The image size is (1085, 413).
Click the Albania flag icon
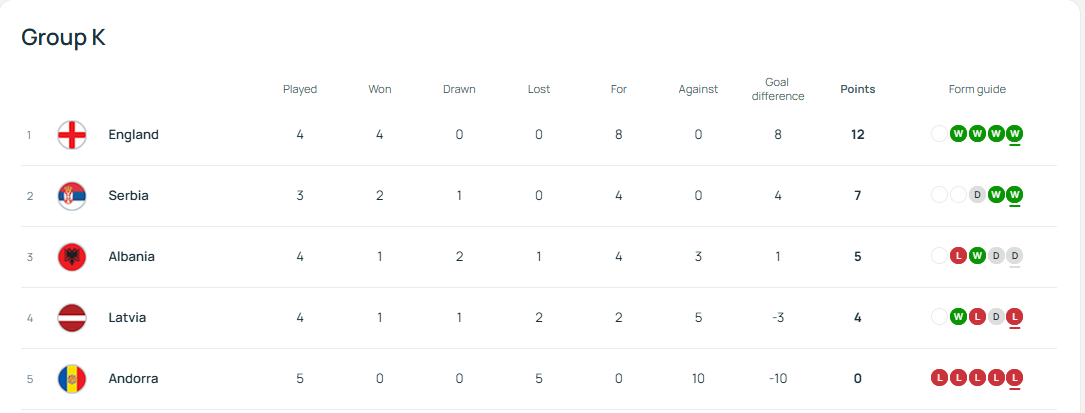[72, 257]
